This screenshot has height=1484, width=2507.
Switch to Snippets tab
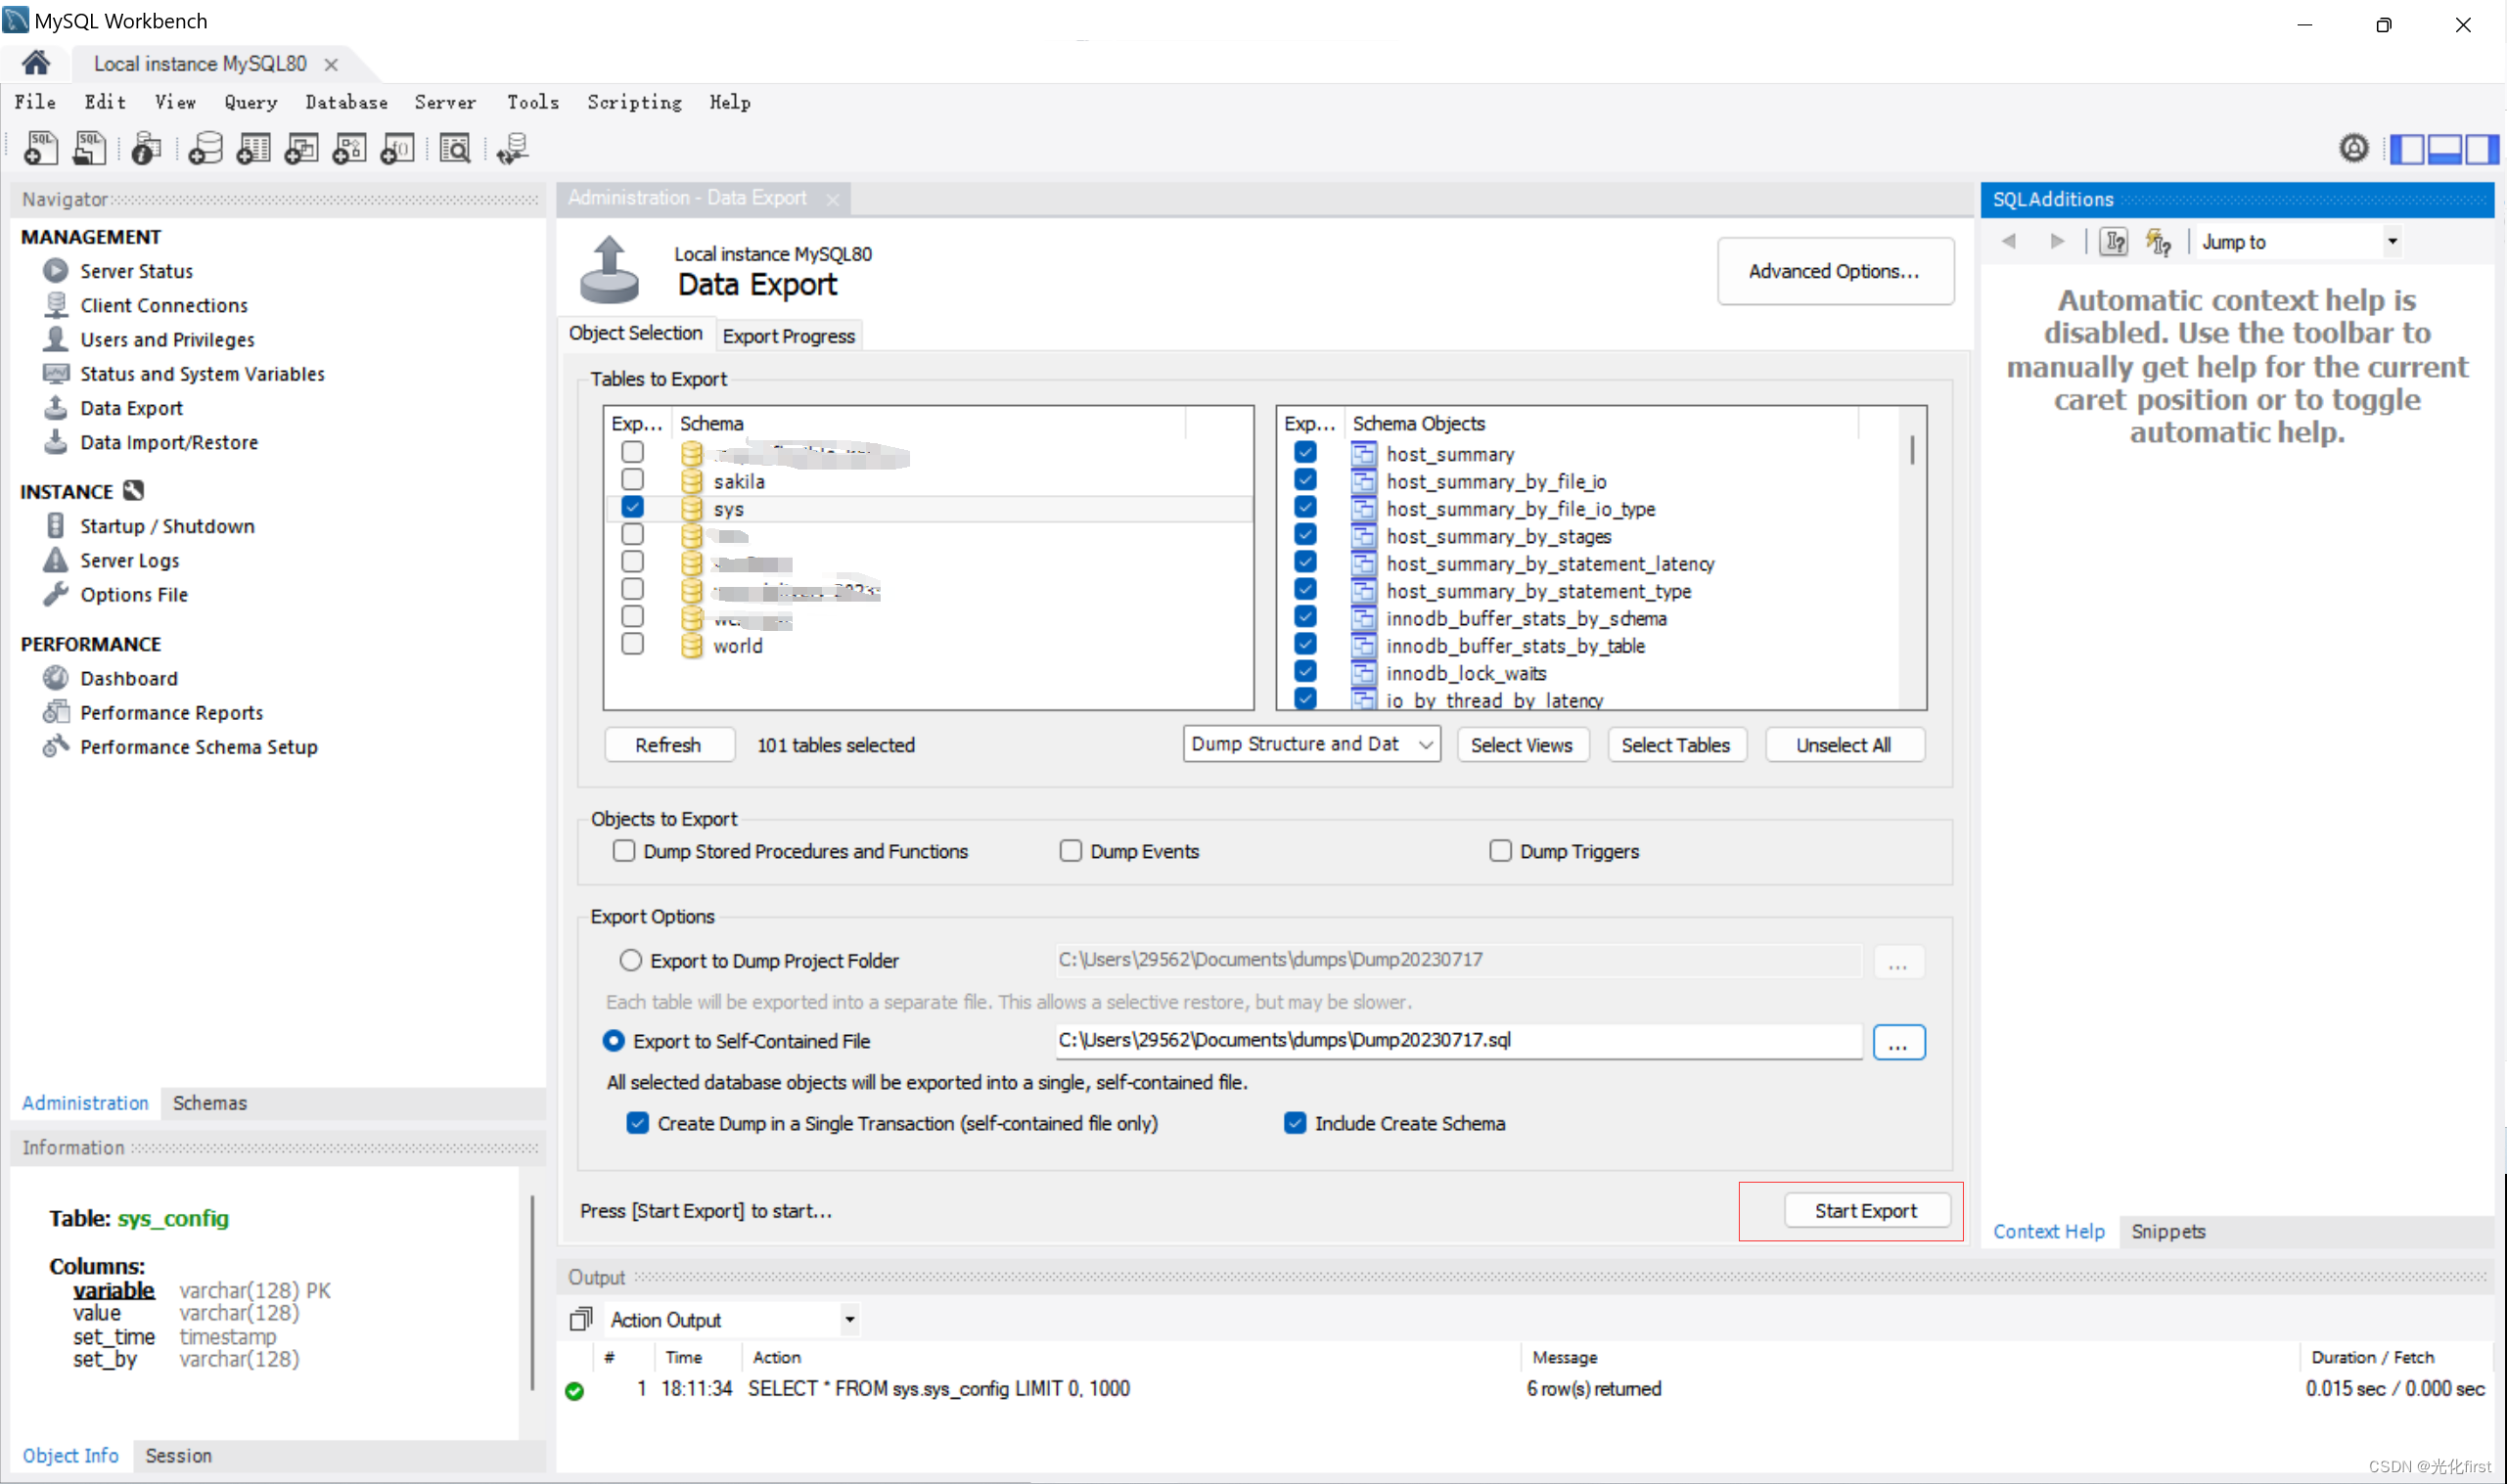(2167, 1231)
